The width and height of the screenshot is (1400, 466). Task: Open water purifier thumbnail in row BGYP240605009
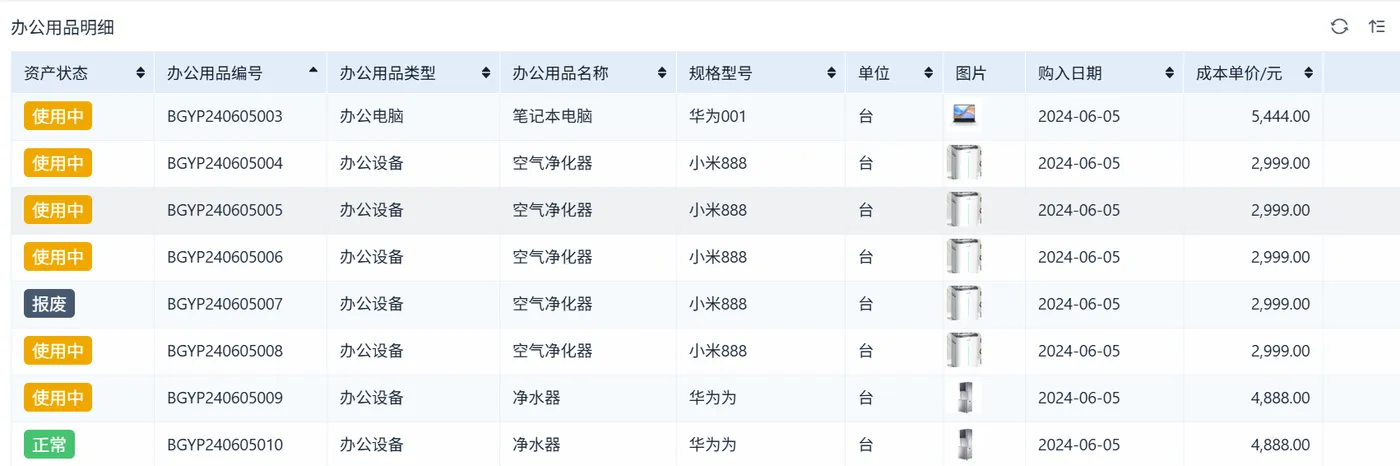(x=964, y=397)
